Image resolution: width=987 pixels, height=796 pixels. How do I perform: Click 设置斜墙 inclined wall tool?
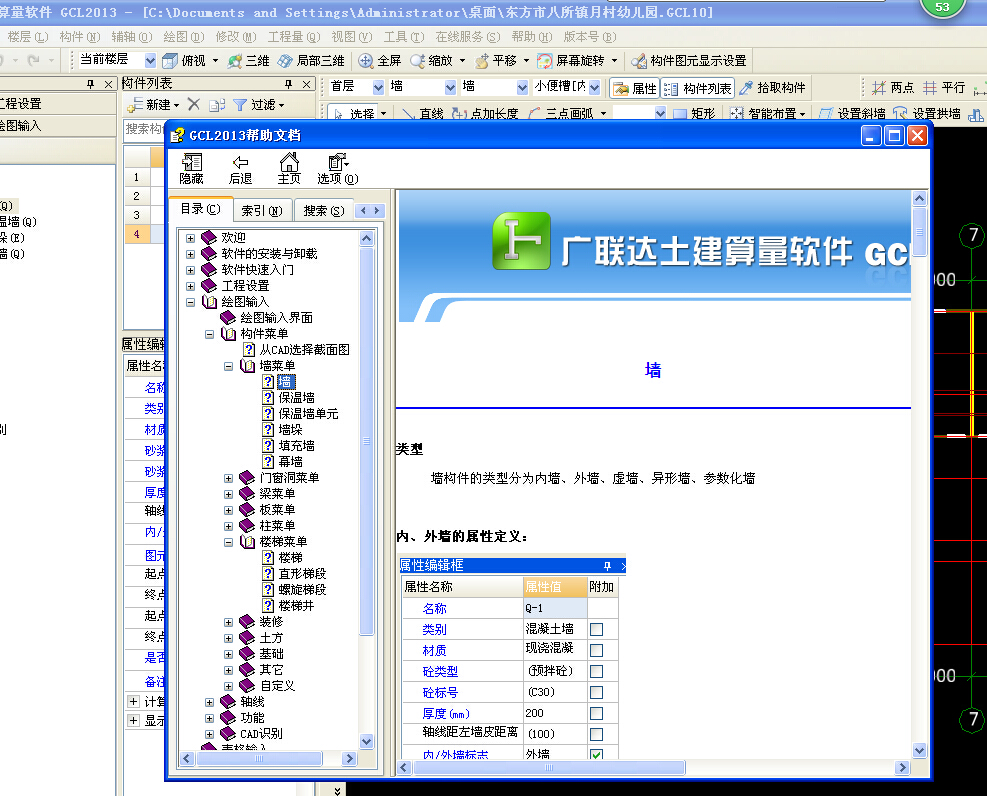click(x=852, y=113)
